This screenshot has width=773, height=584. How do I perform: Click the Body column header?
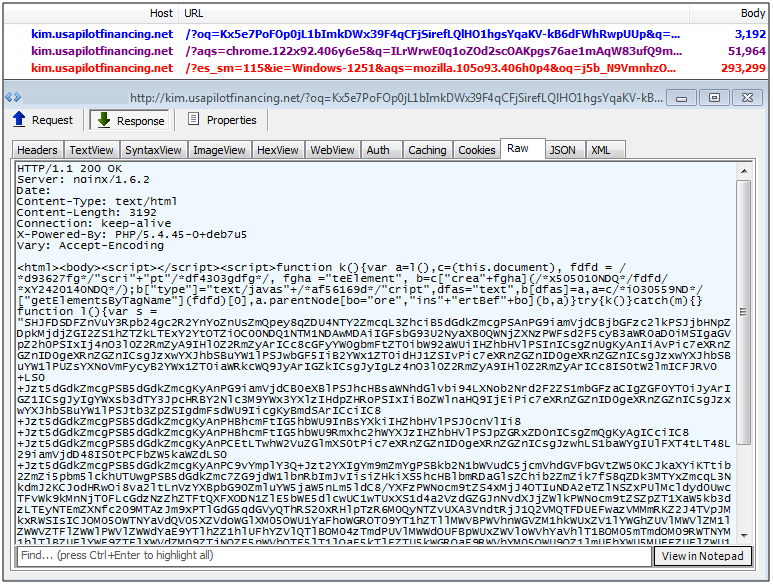click(753, 13)
